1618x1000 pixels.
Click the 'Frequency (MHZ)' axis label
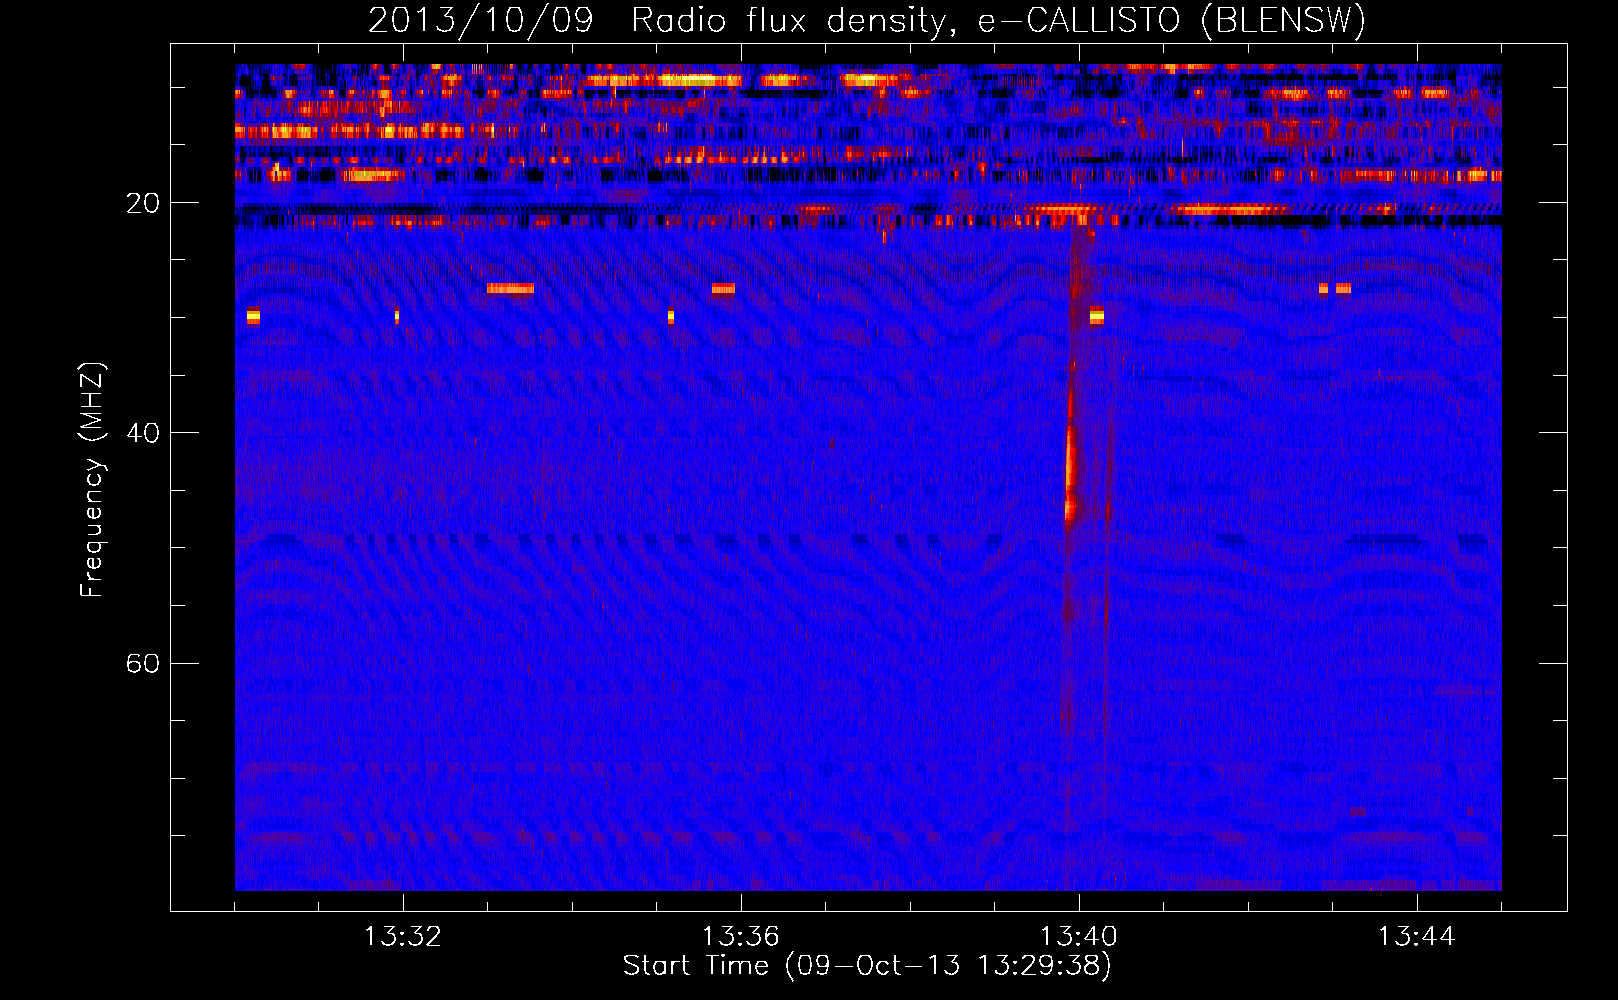tap(92, 480)
